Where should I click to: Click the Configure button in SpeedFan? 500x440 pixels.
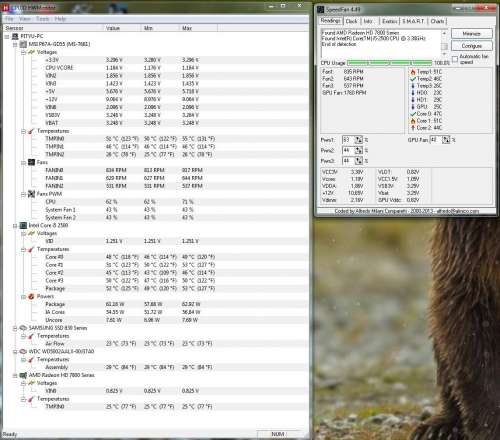click(x=472, y=46)
